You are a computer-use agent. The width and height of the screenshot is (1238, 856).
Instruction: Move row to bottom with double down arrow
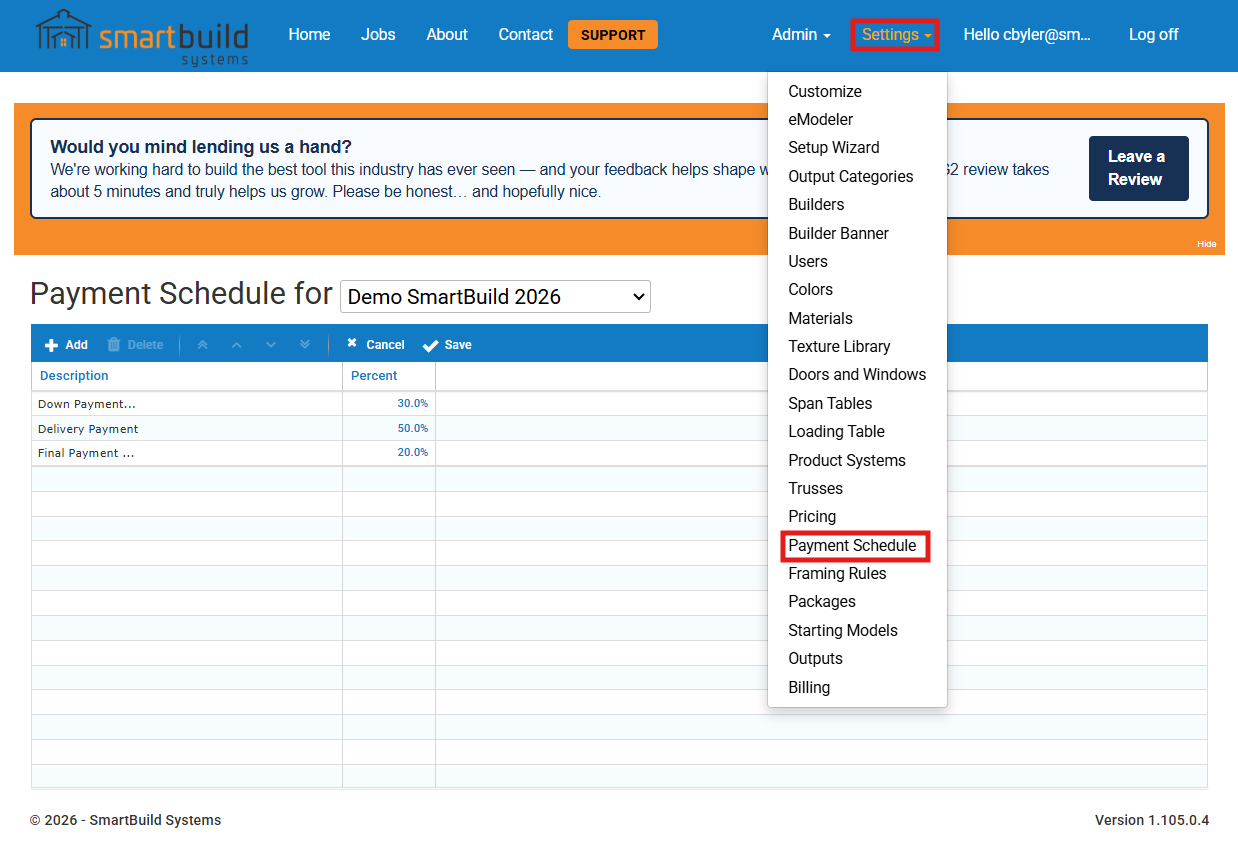[305, 345]
